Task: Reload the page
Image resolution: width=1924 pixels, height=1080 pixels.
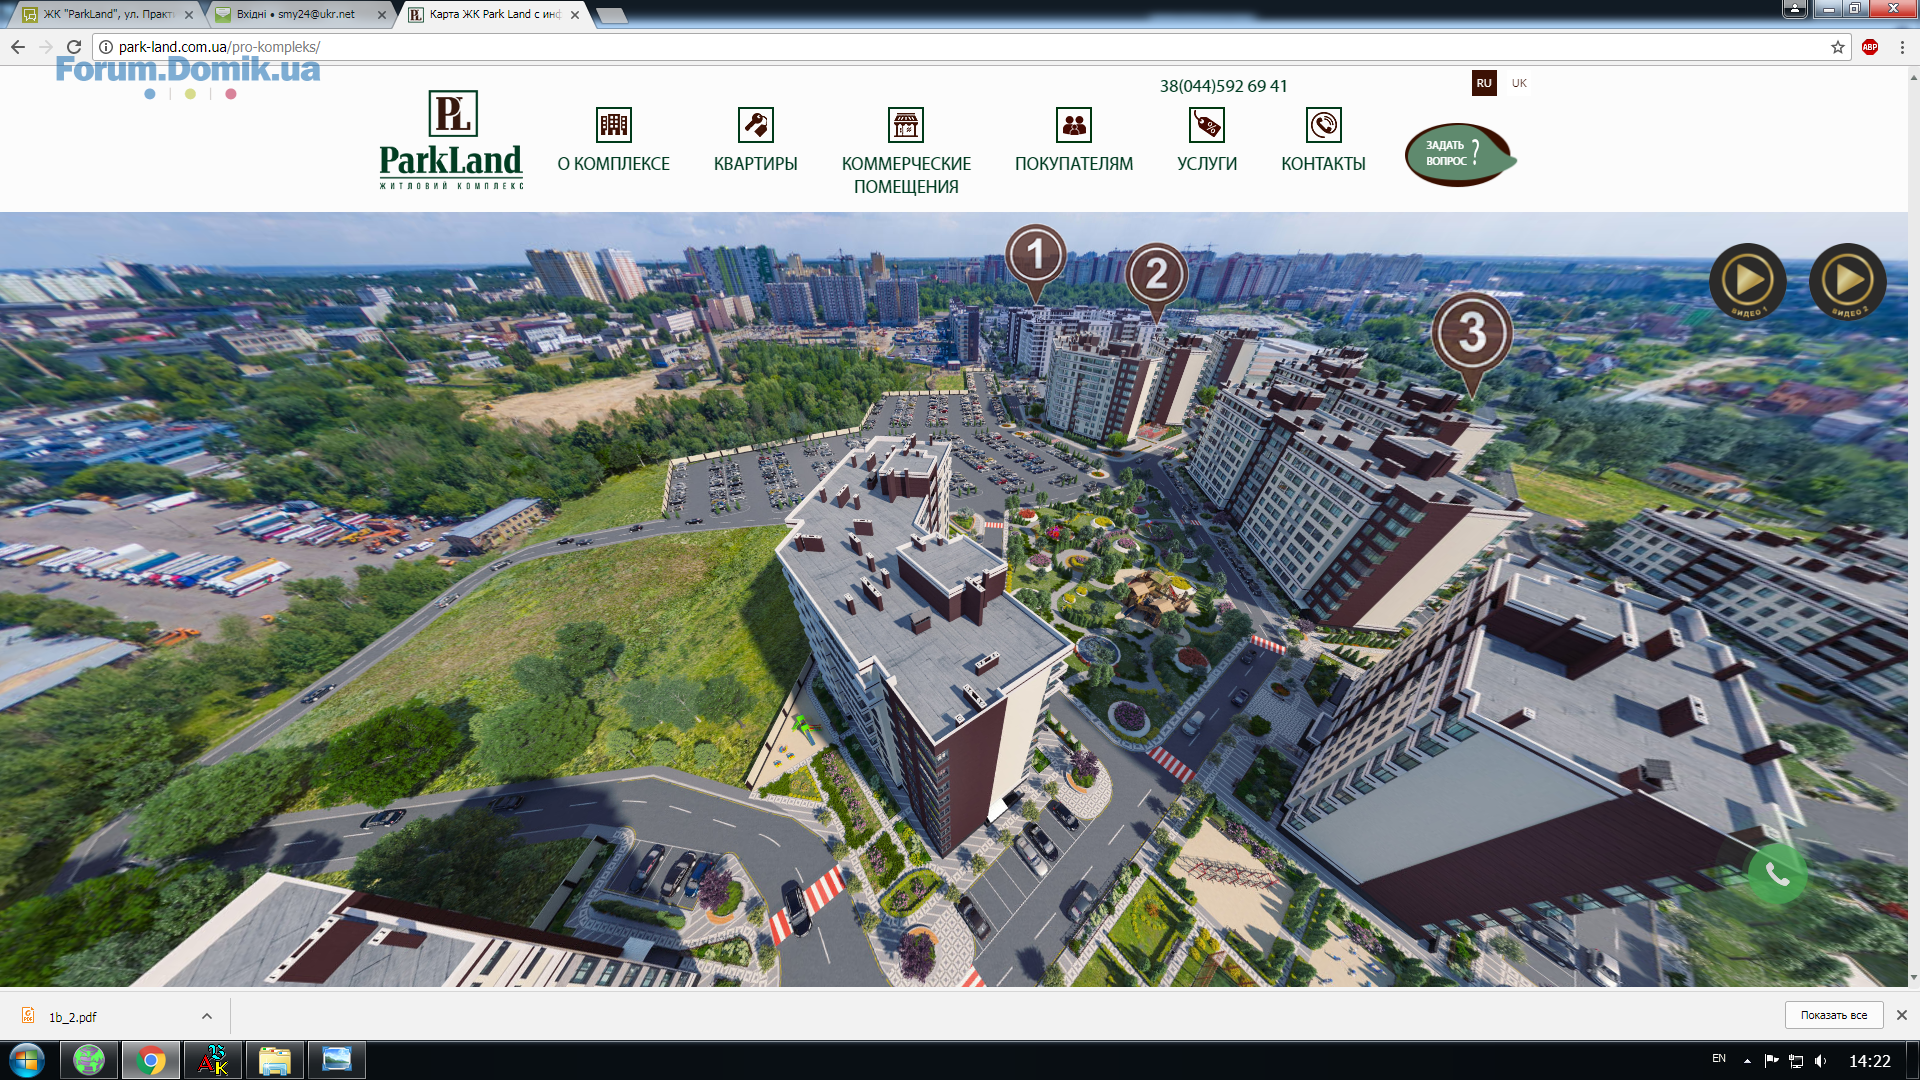Action: pyautogui.click(x=74, y=47)
